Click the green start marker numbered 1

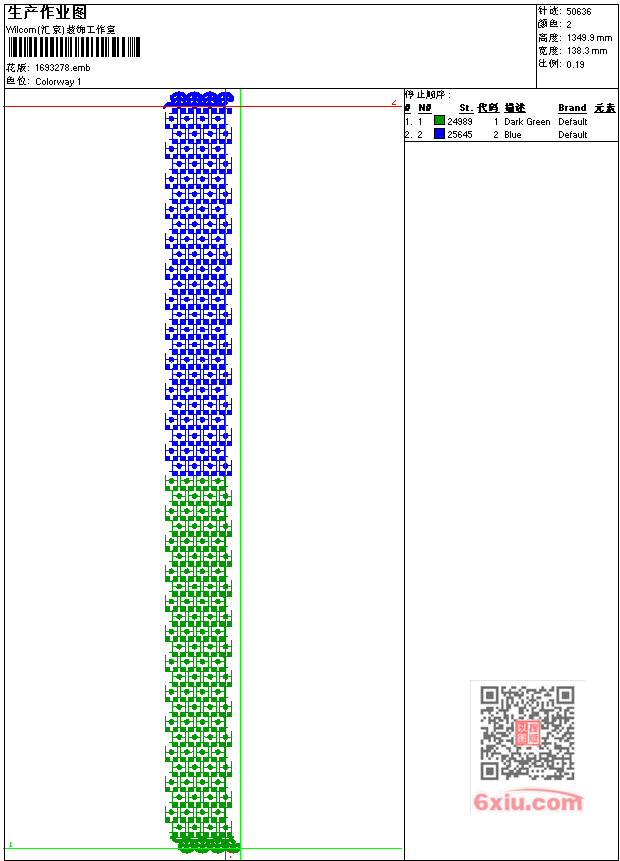[10, 845]
